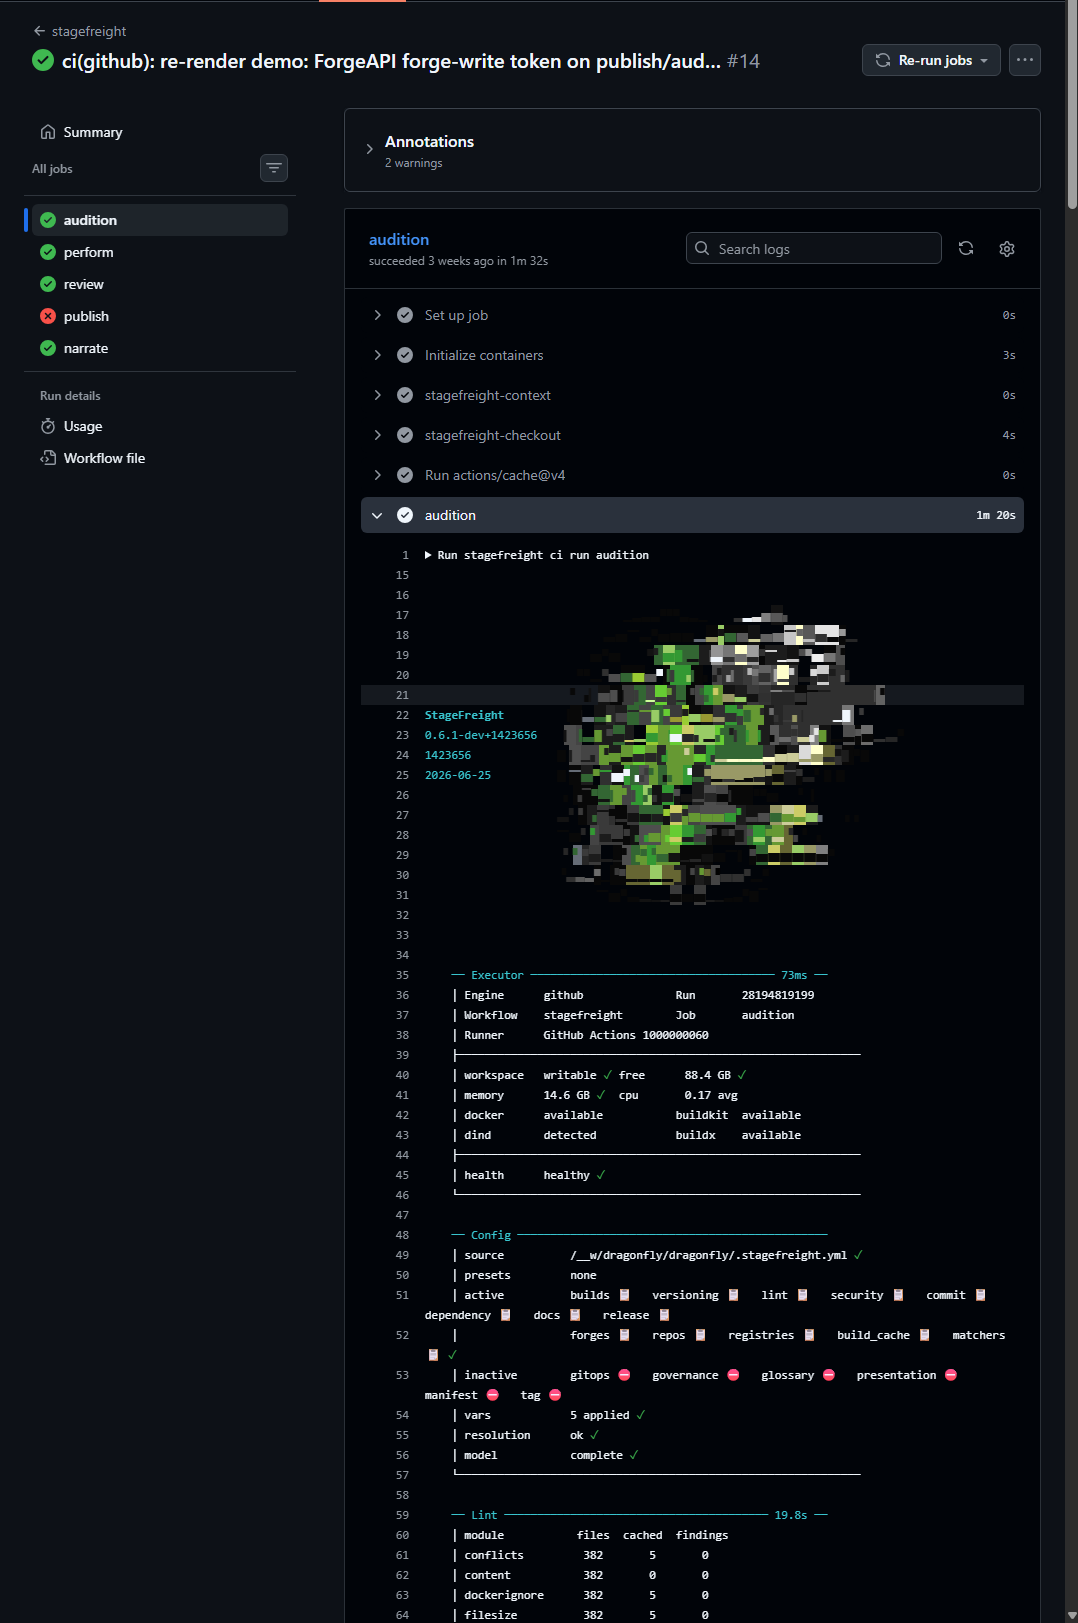This screenshot has height=1623, width=1078.
Task: Click the check icon of stagefreight-context step
Action: 405,395
